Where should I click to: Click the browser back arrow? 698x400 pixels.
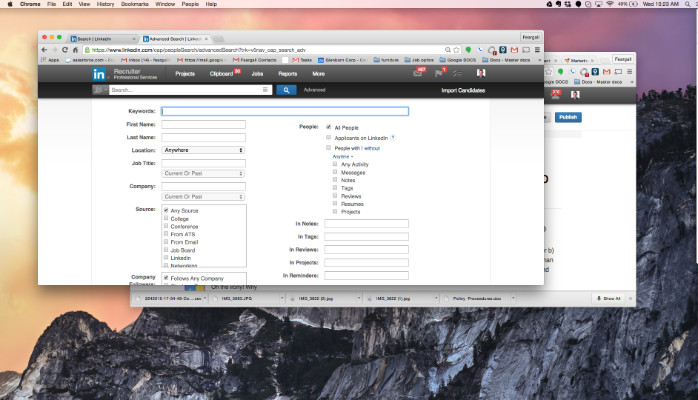44,50
